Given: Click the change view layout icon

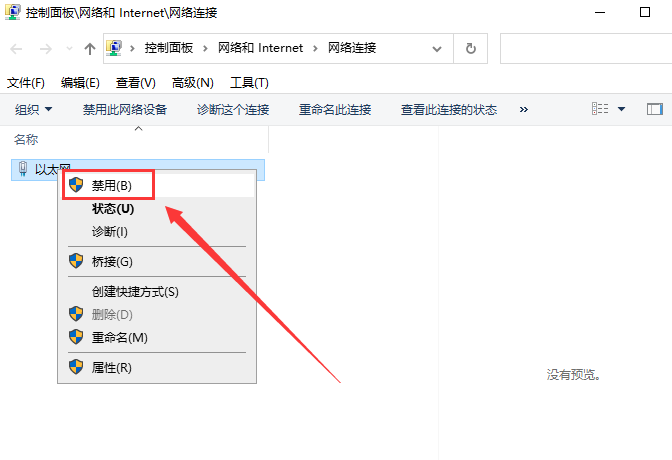Looking at the screenshot, I should click(x=601, y=109).
